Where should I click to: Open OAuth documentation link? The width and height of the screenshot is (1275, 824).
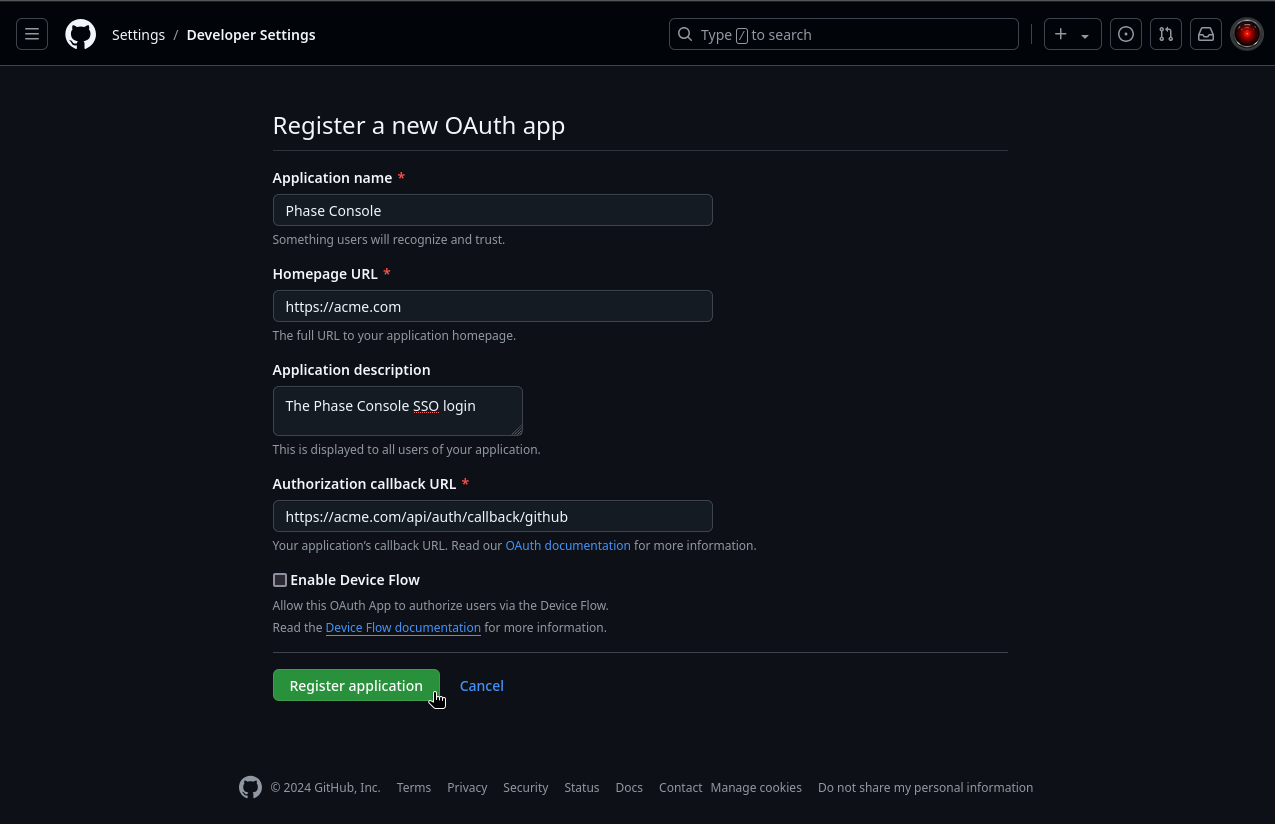point(568,545)
